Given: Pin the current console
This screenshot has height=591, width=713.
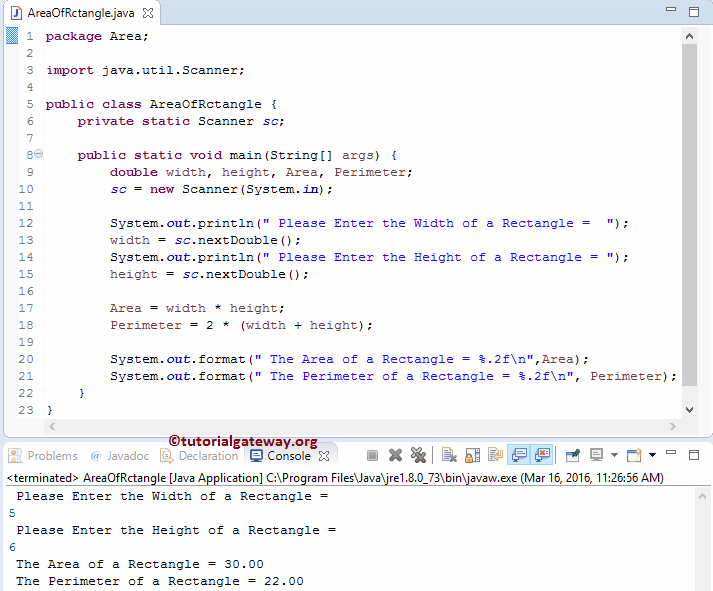Looking at the screenshot, I should (x=572, y=455).
